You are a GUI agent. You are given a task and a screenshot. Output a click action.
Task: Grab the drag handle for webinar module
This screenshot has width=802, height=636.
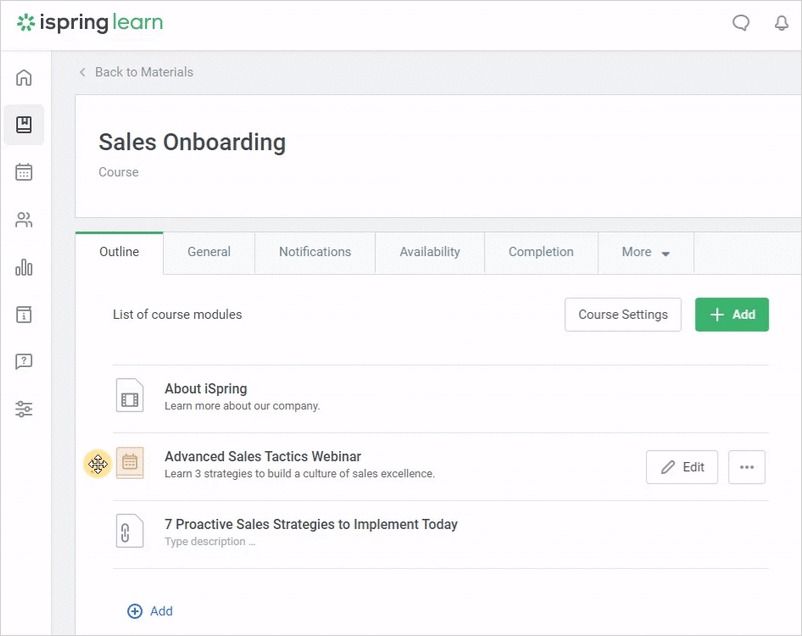[97, 464]
